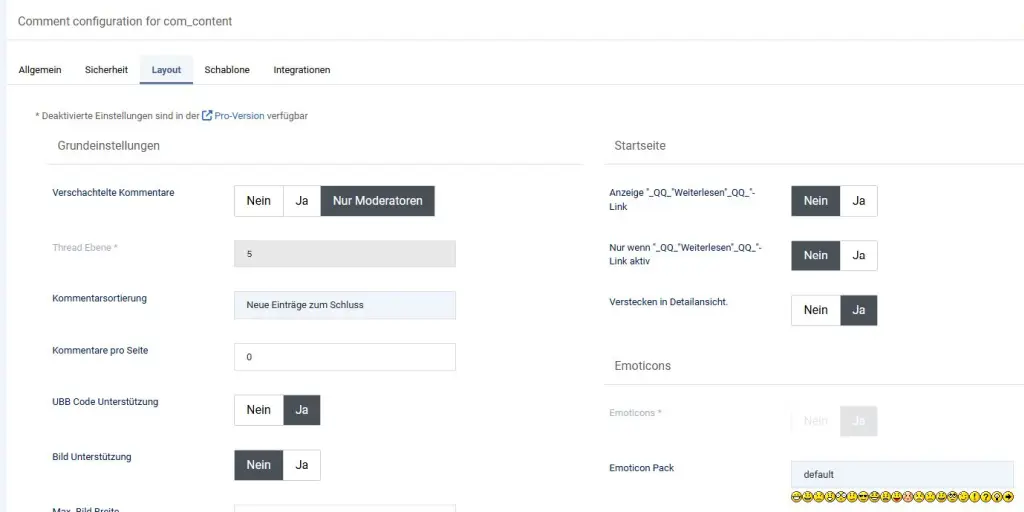
Task: Follow the Pro-Version link
Action: point(239,116)
